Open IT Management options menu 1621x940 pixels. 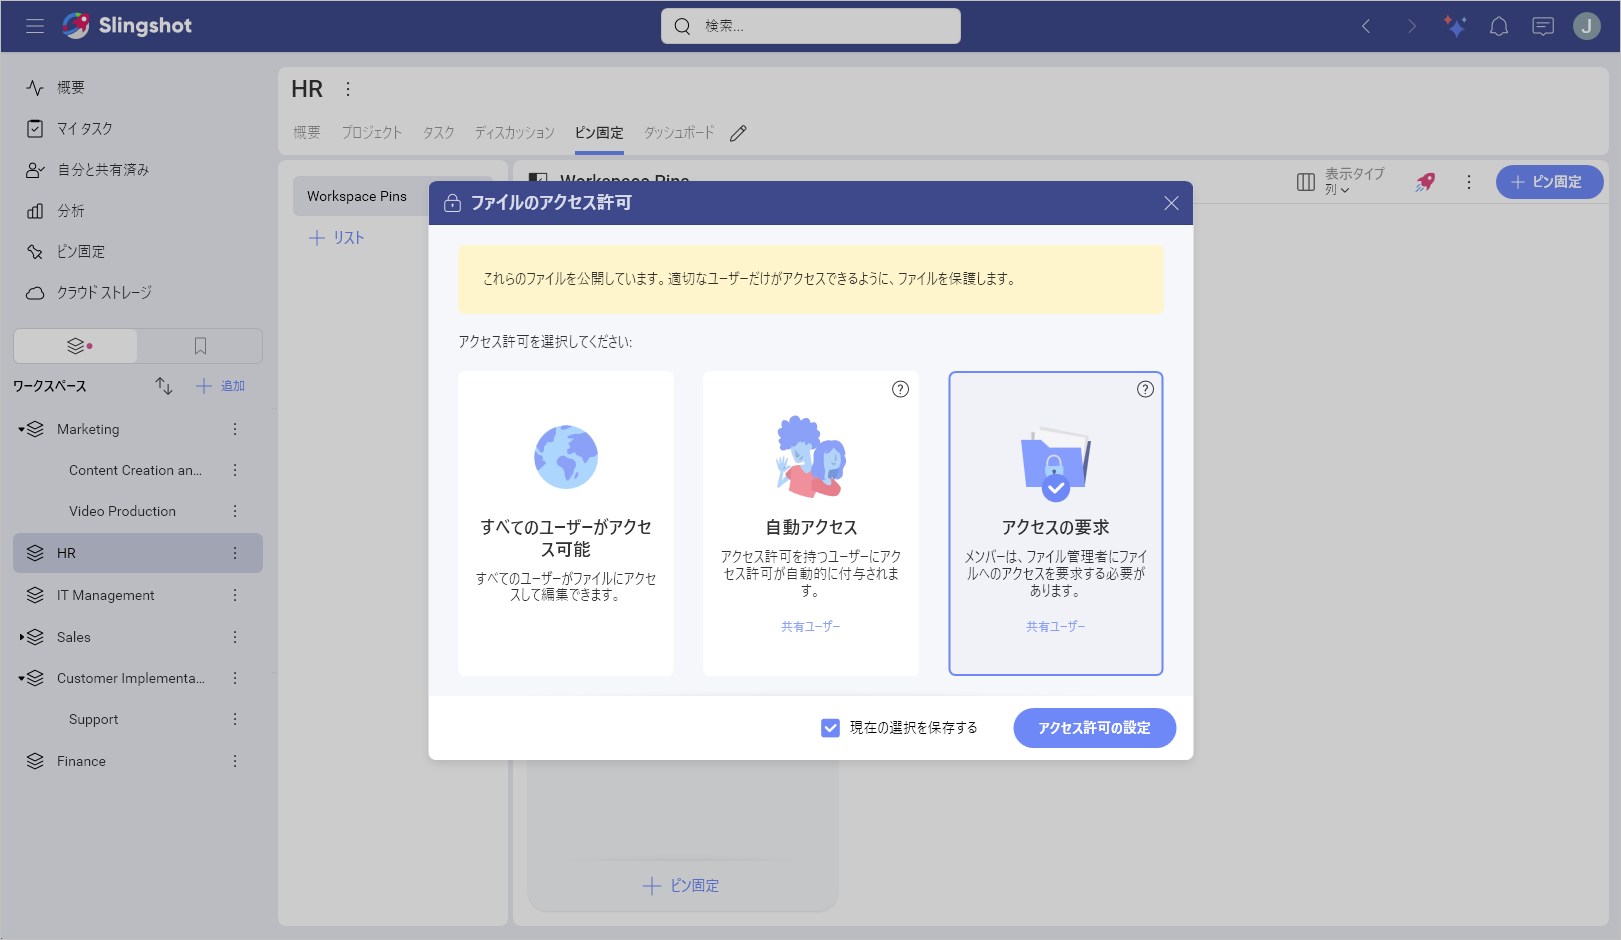pos(235,595)
